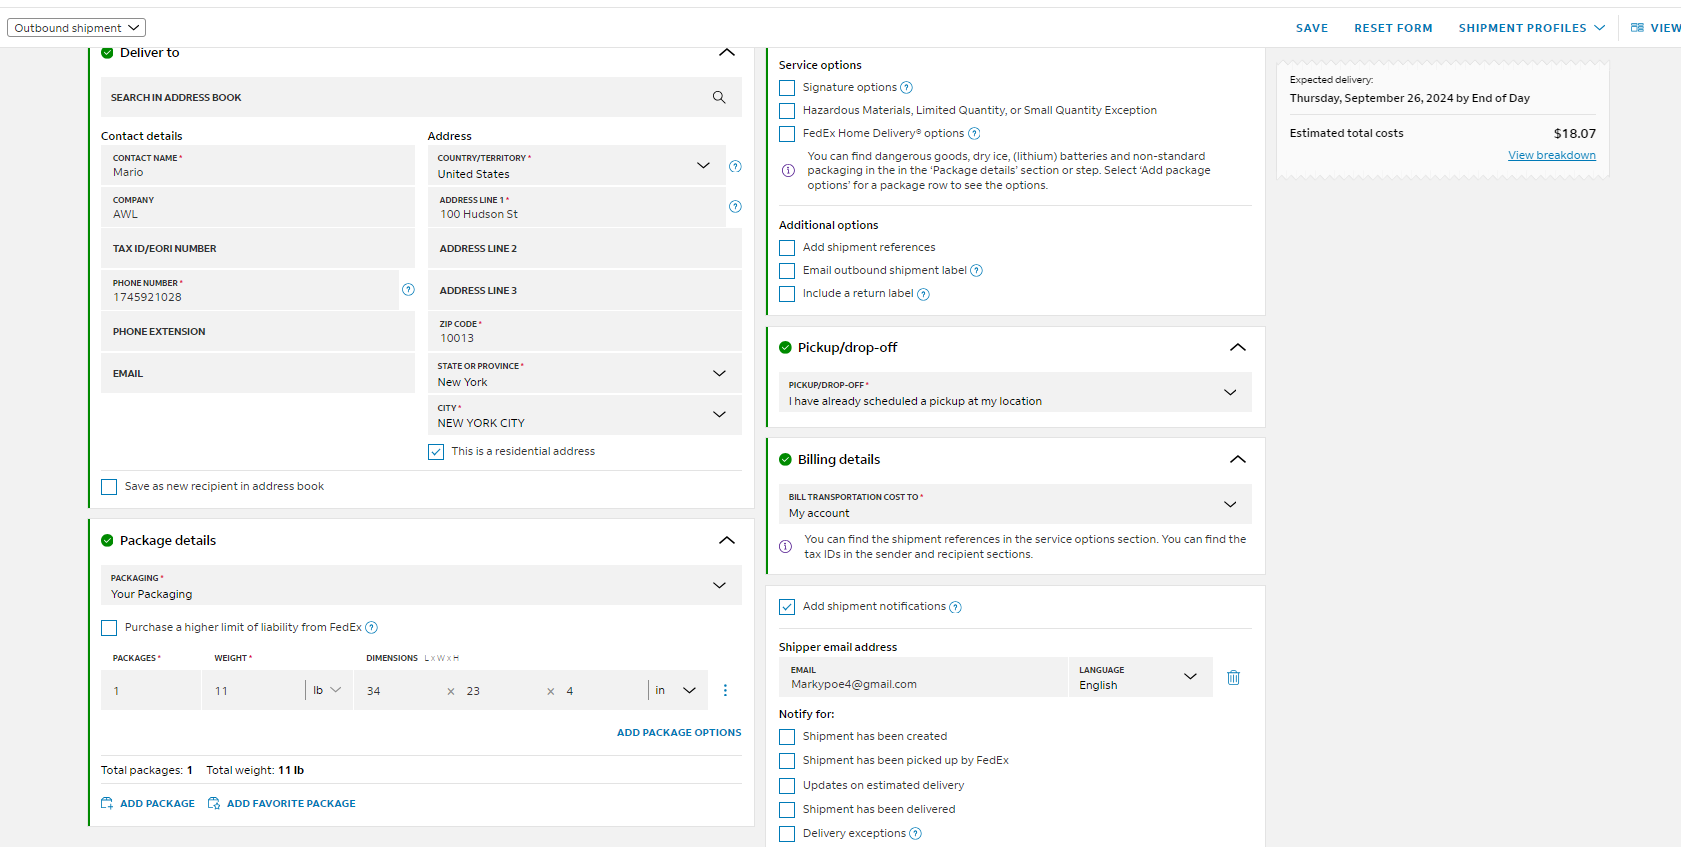Open Email outbound shipment label help icon
Image resolution: width=1681 pixels, height=847 pixels.
pos(976,271)
